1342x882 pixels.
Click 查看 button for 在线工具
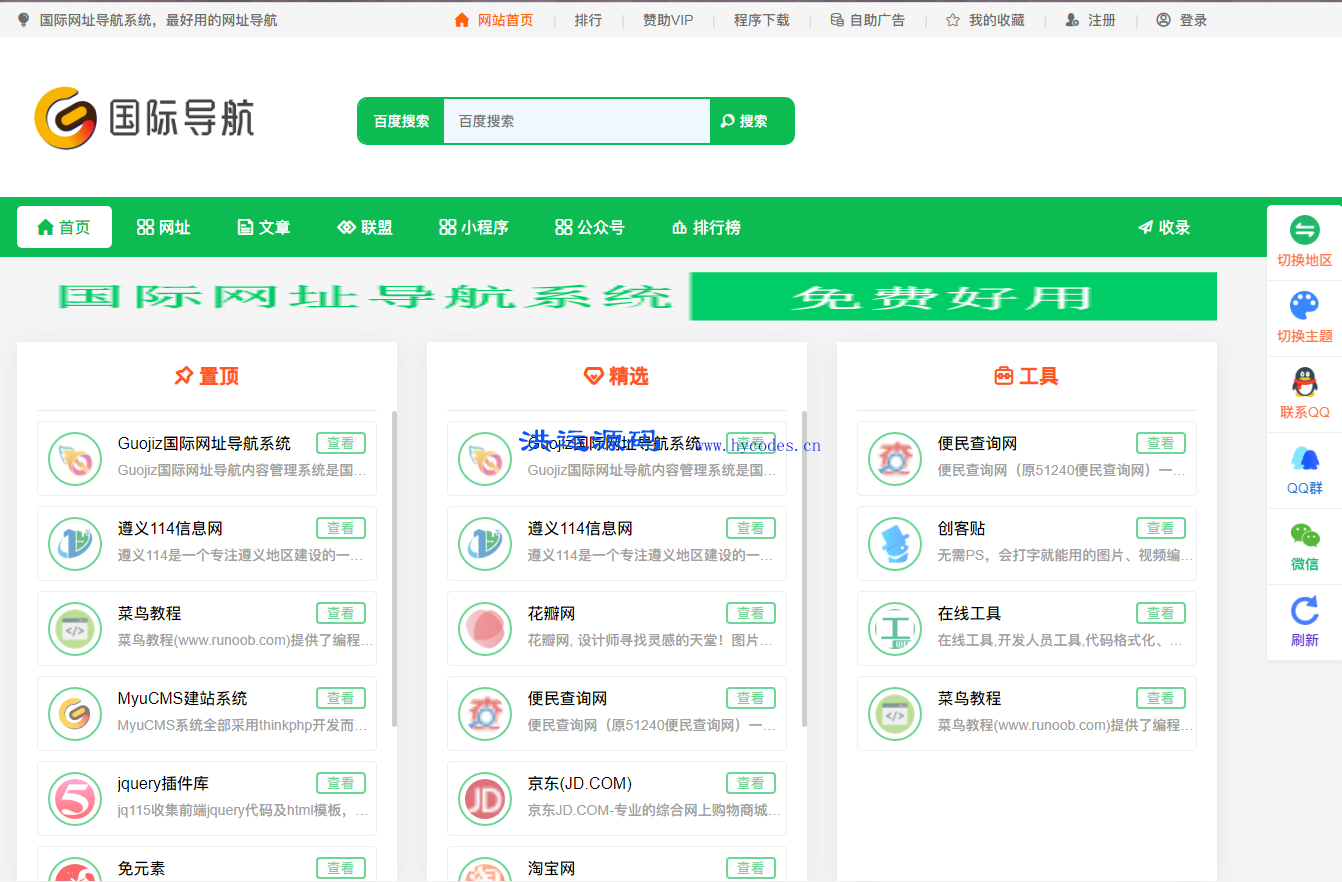pos(1161,613)
